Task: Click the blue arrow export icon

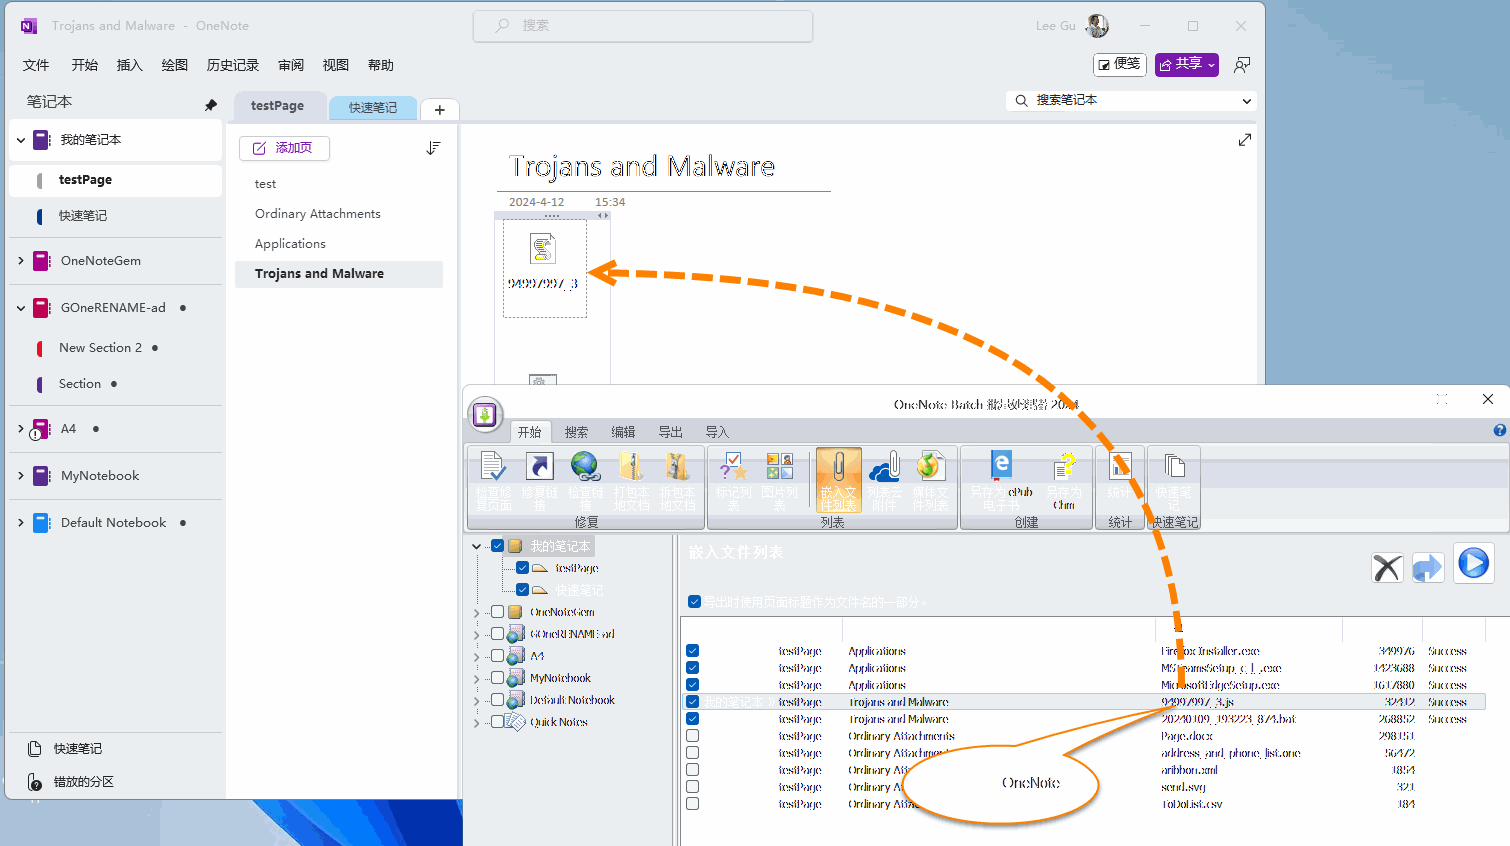Action: point(1428,568)
